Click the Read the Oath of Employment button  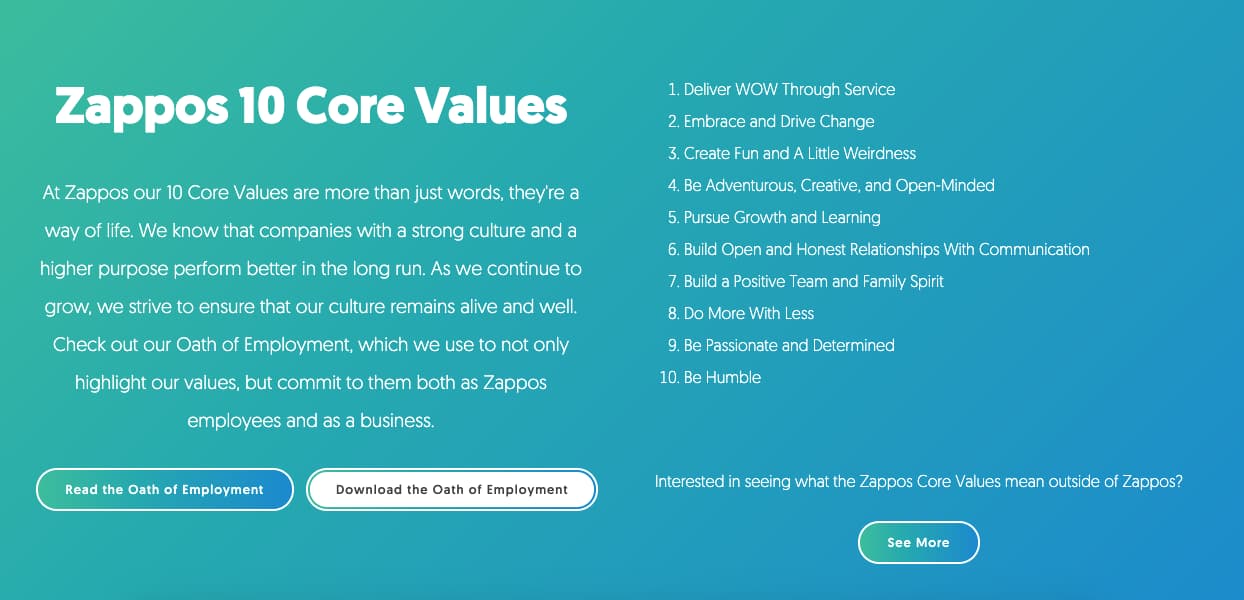coord(164,489)
